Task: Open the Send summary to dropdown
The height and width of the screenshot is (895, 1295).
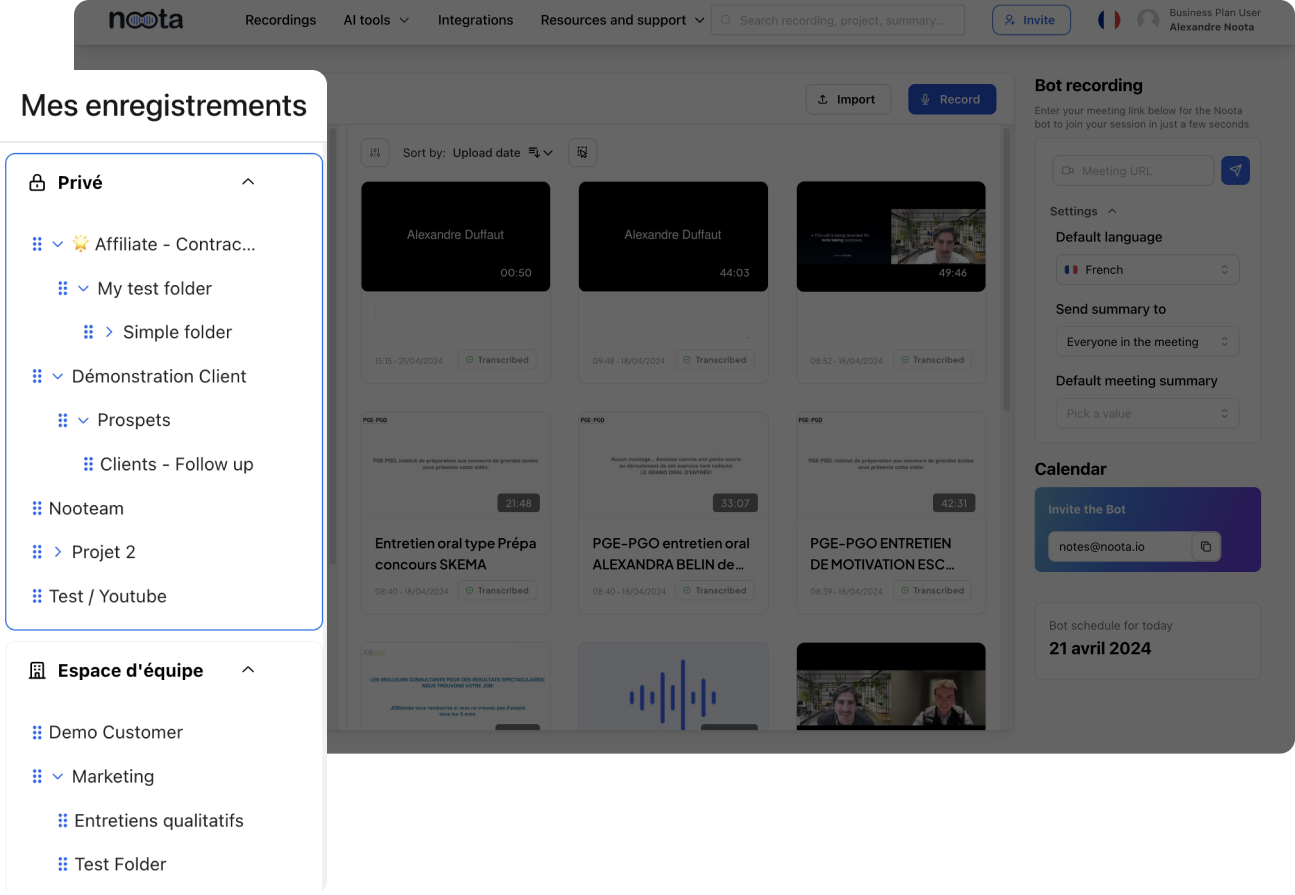Action: (x=1147, y=342)
